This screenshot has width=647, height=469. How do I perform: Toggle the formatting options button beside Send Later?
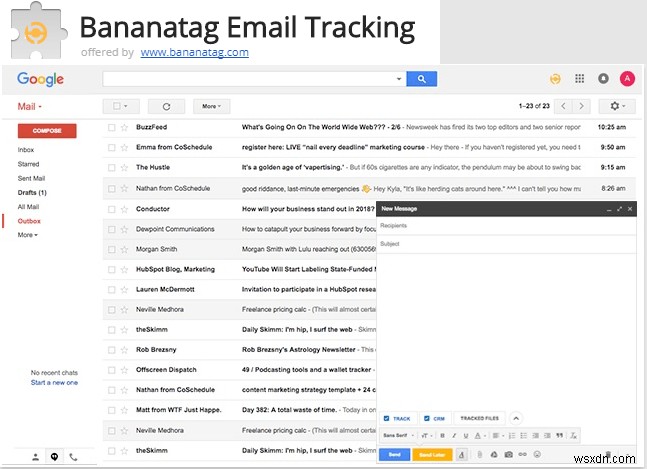click(462, 455)
